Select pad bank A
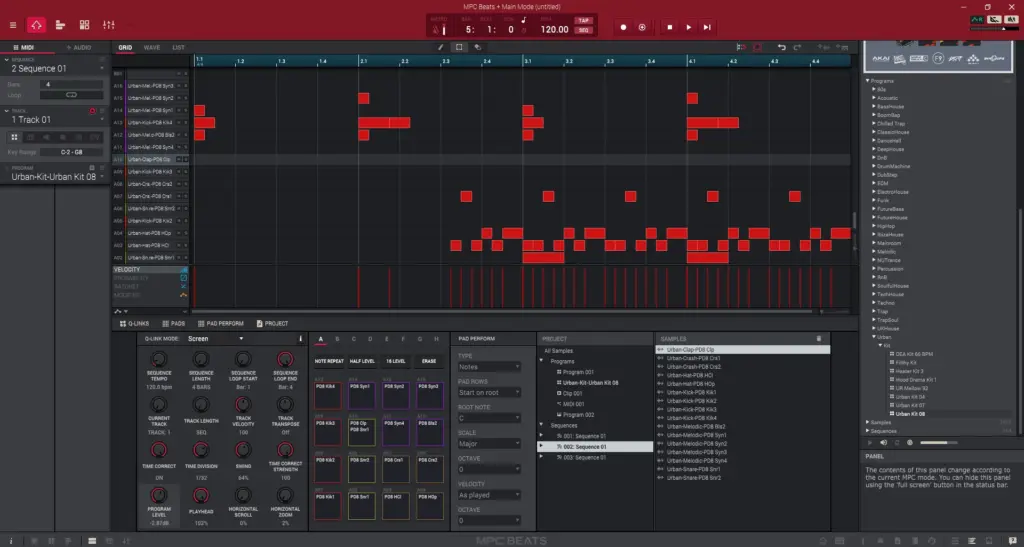 tap(321, 339)
